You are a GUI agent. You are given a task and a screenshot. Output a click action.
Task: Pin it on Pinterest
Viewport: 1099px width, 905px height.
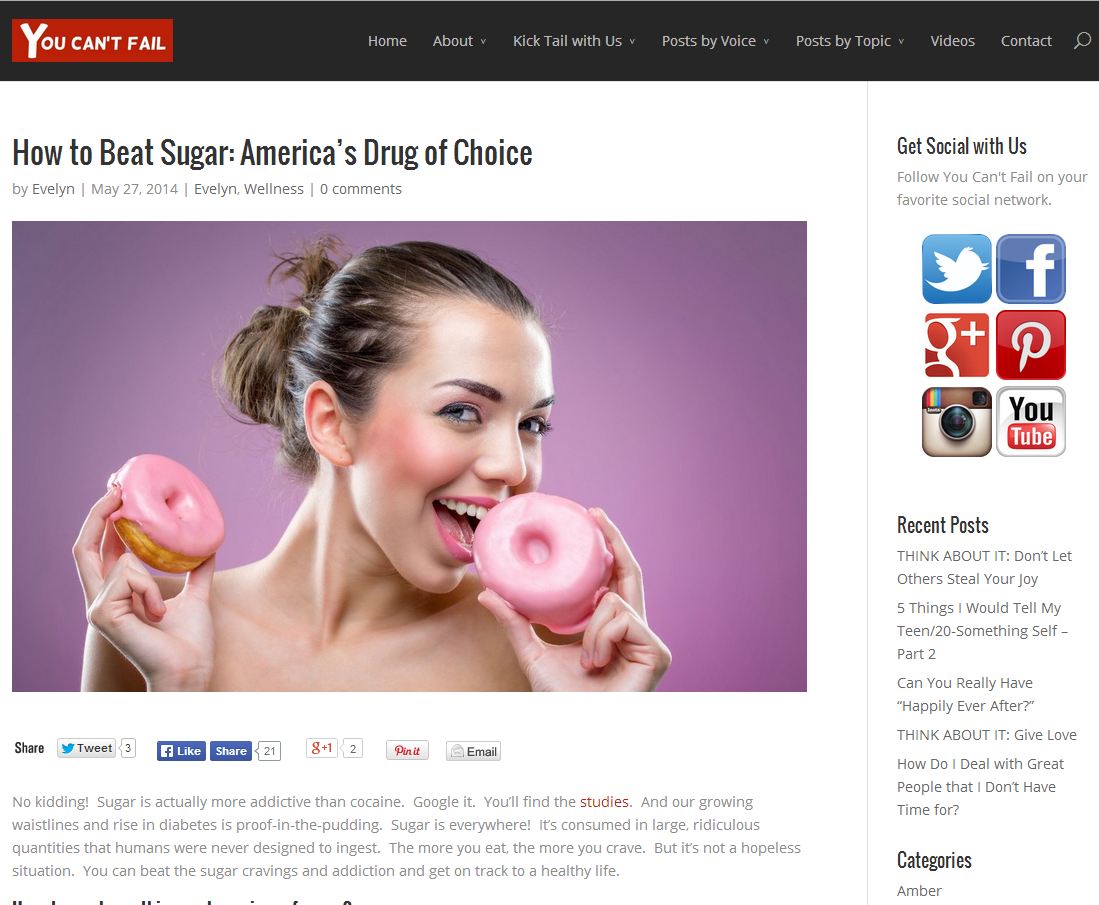[x=407, y=751]
